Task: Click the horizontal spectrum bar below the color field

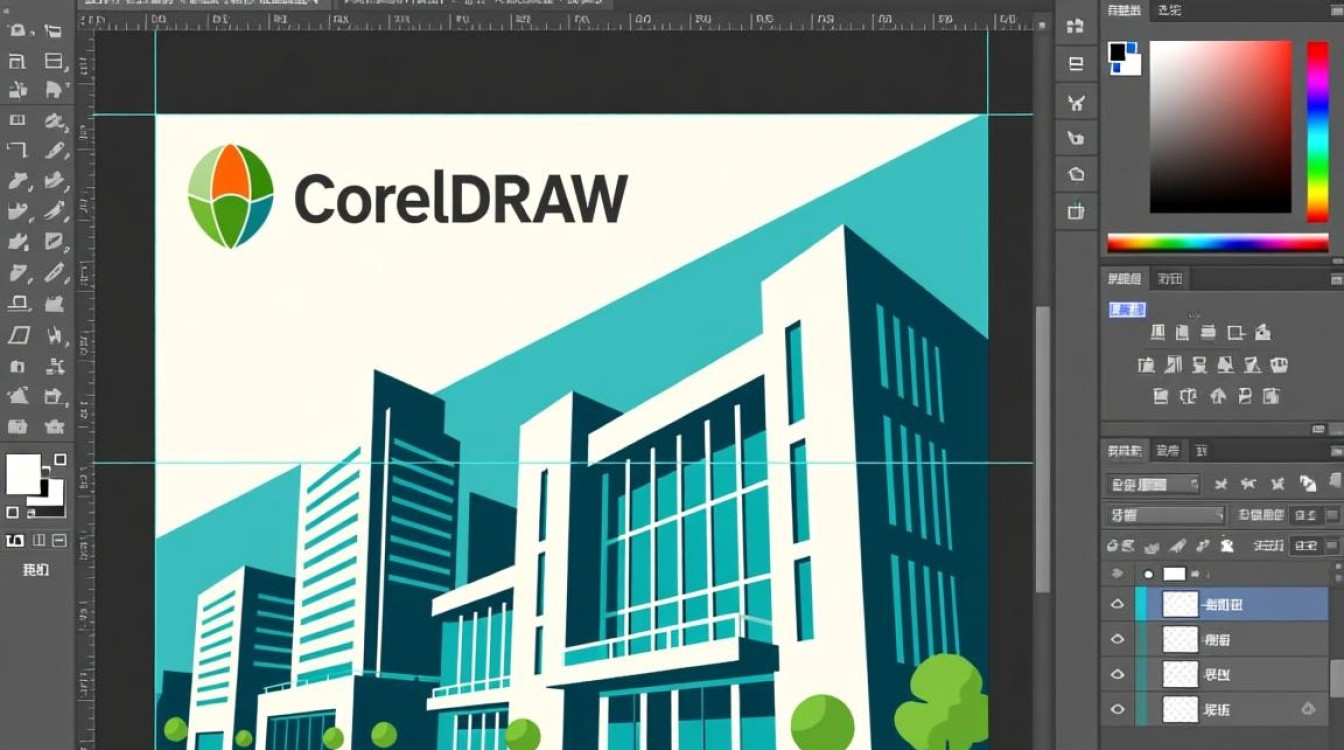Action: (1217, 242)
